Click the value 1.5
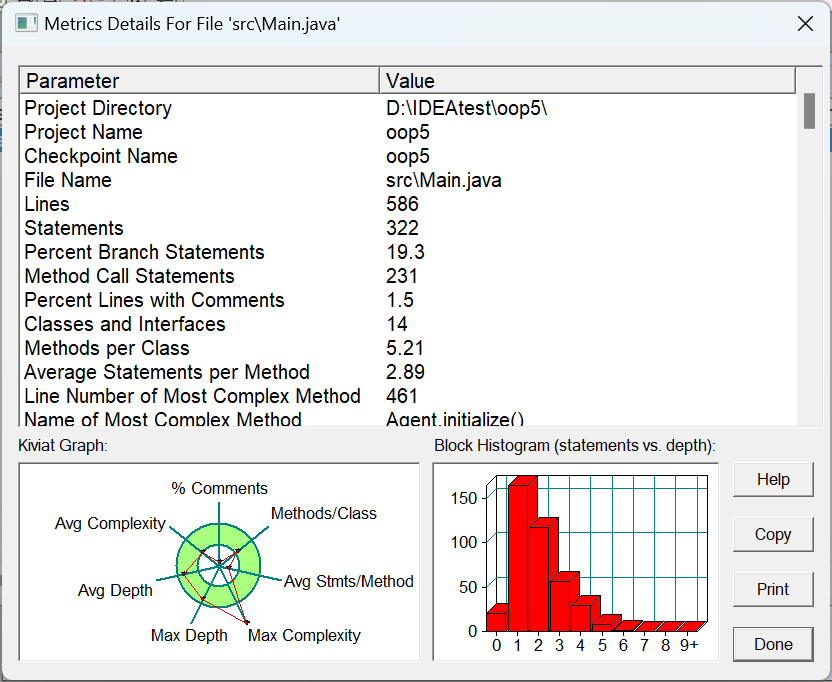This screenshot has width=832, height=682. click(400, 300)
